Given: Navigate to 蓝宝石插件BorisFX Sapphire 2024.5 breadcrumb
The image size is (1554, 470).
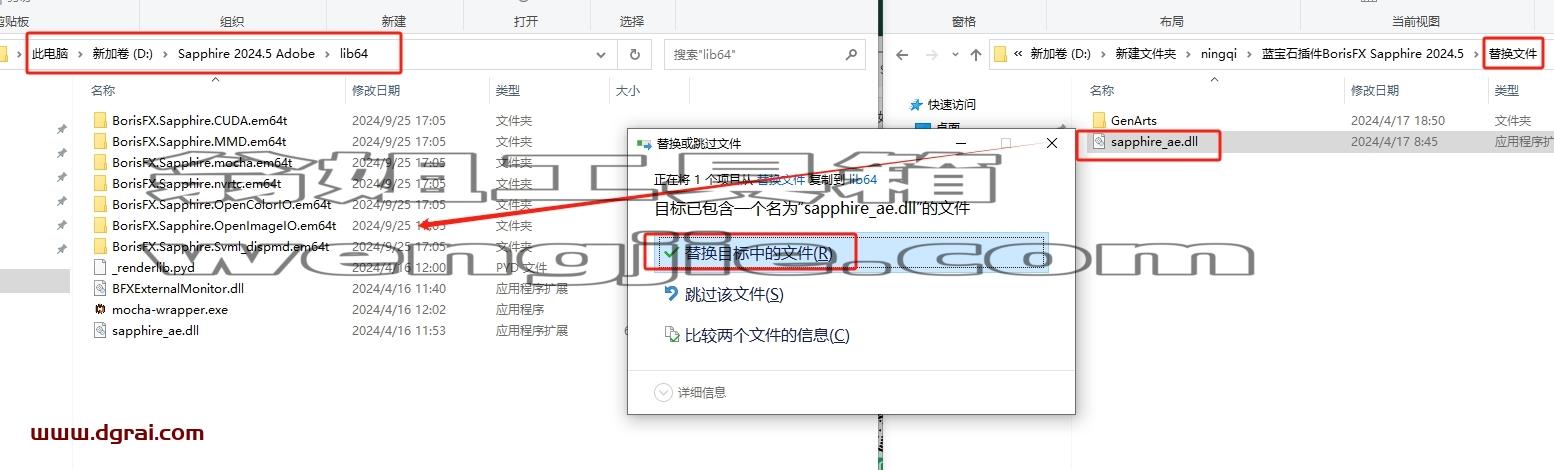Looking at the screenshot, I should [1363, 54].
